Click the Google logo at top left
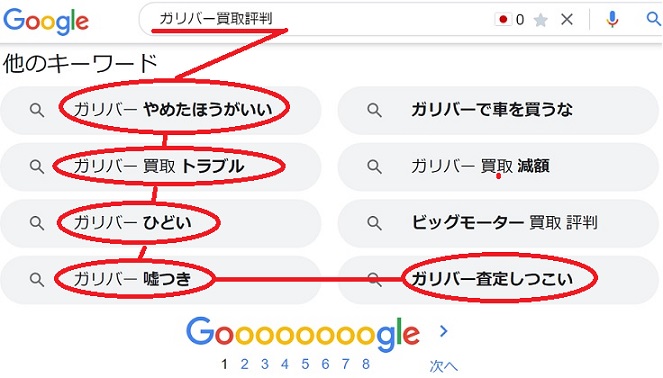The width and height of the screenshot is (663, 378). click(x=46, y=21)
